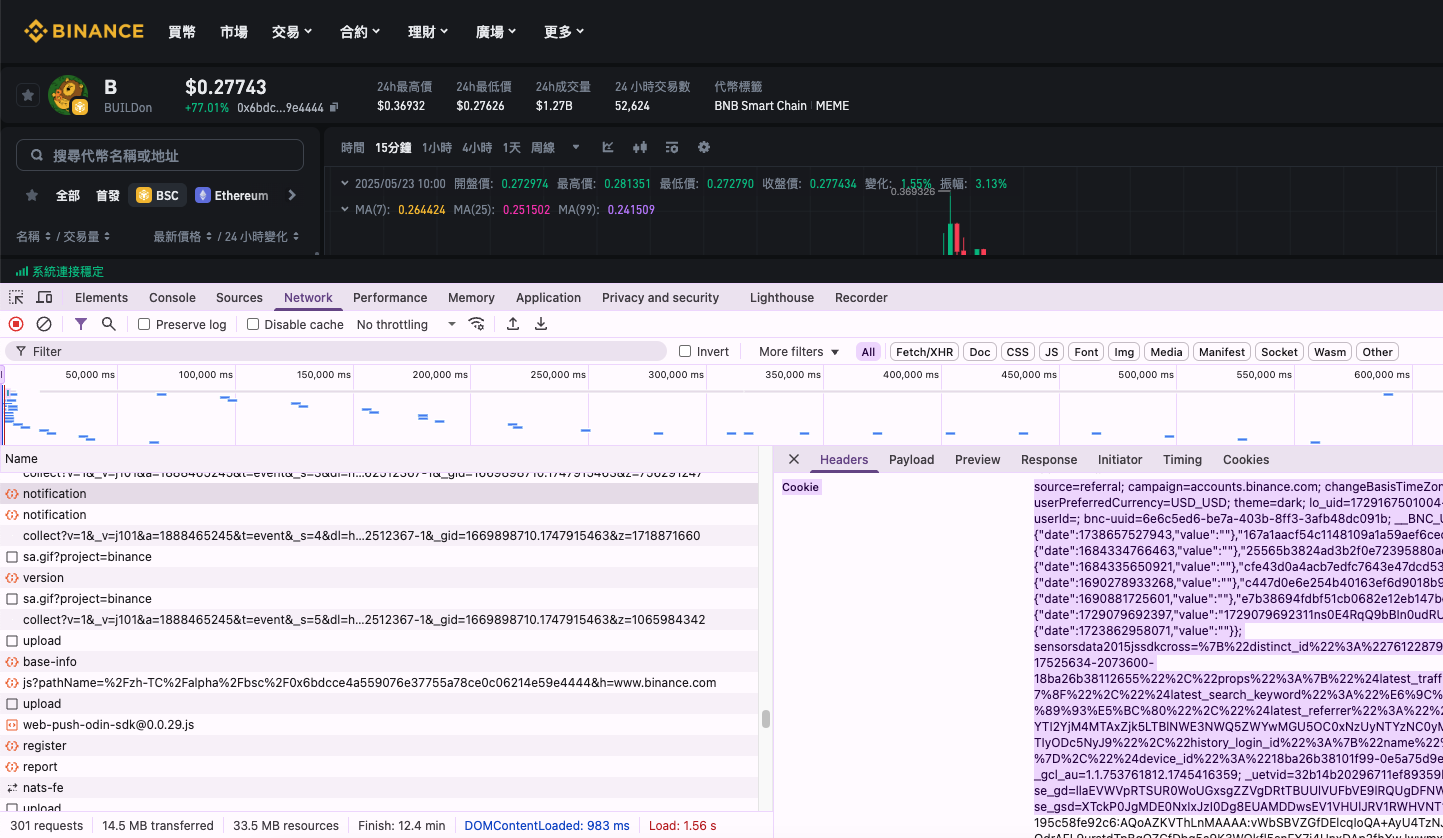Select the favorites star filter in chain row
This screenshot has width=1443, height=838.
pos(32,195)
